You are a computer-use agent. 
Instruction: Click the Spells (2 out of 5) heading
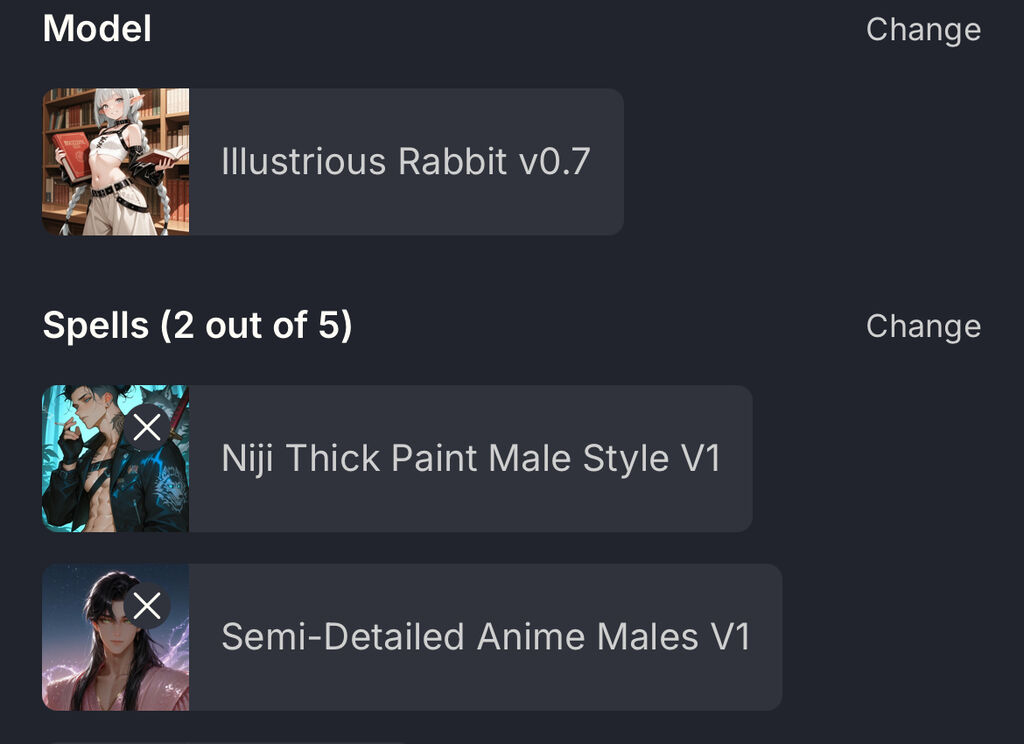[x=197, y=325]
